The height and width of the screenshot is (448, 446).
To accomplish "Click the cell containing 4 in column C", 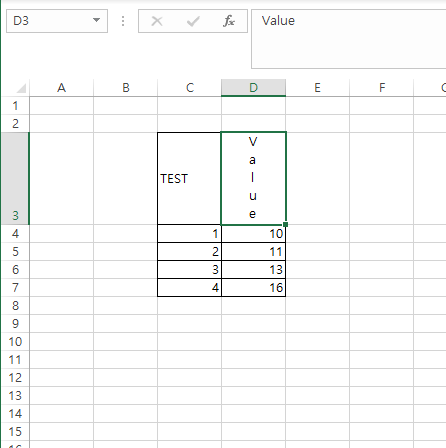I will pos(189,288).
